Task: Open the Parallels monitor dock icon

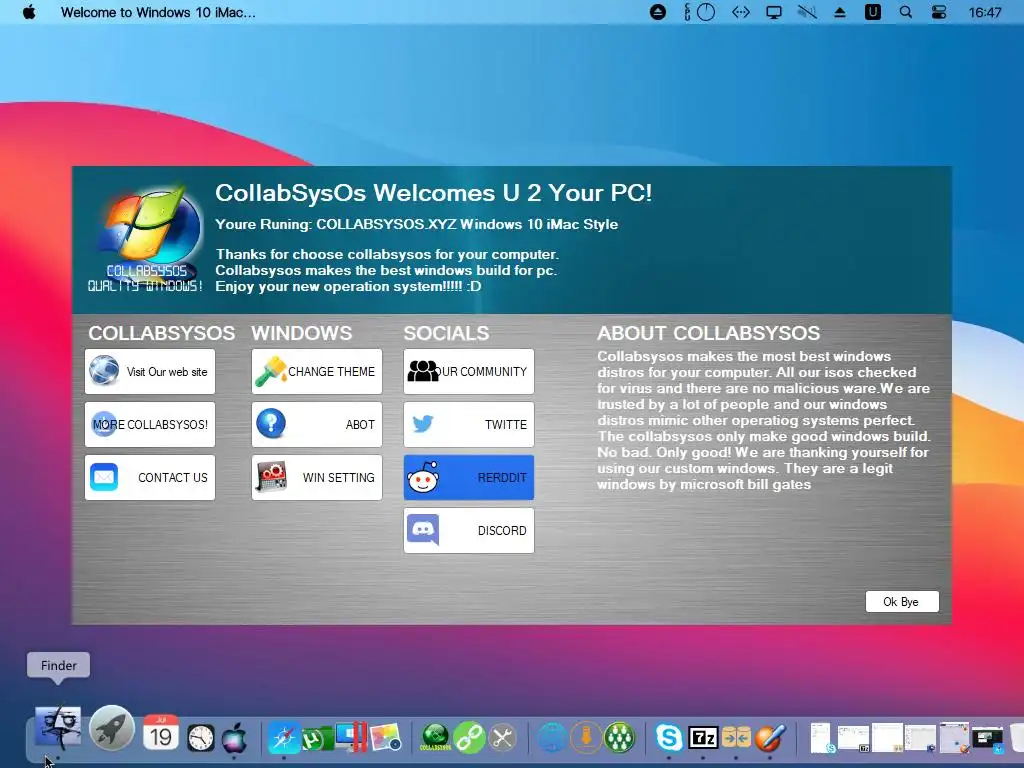Action: [351, 737]
